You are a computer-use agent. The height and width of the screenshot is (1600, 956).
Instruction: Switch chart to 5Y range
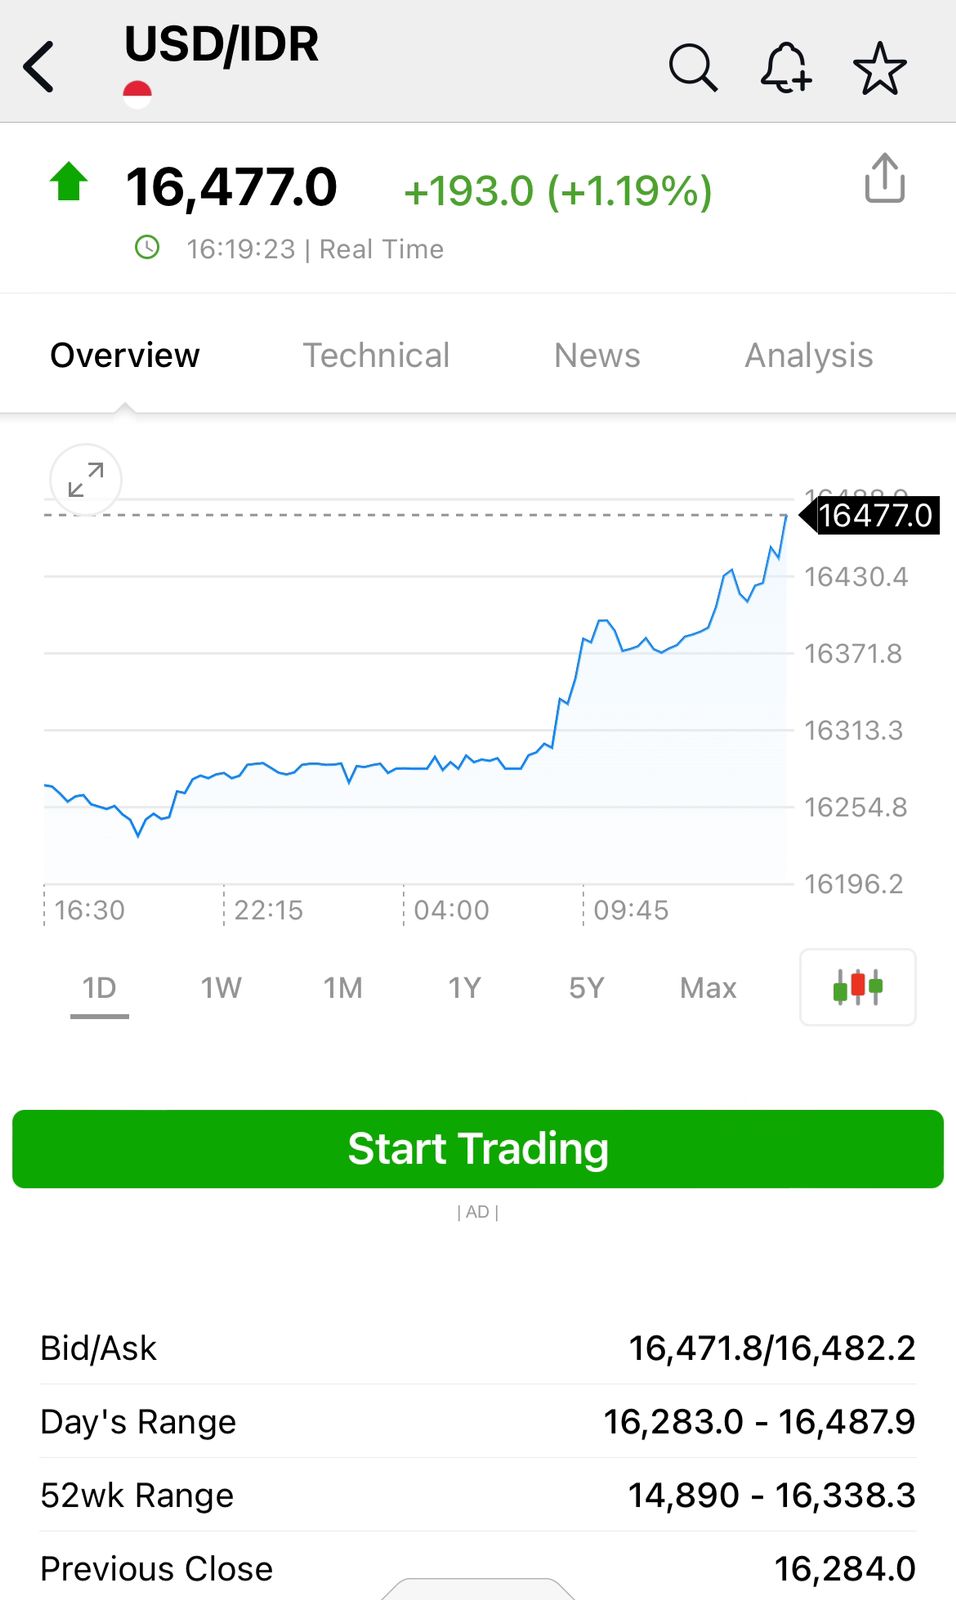[x=587, y=988]
